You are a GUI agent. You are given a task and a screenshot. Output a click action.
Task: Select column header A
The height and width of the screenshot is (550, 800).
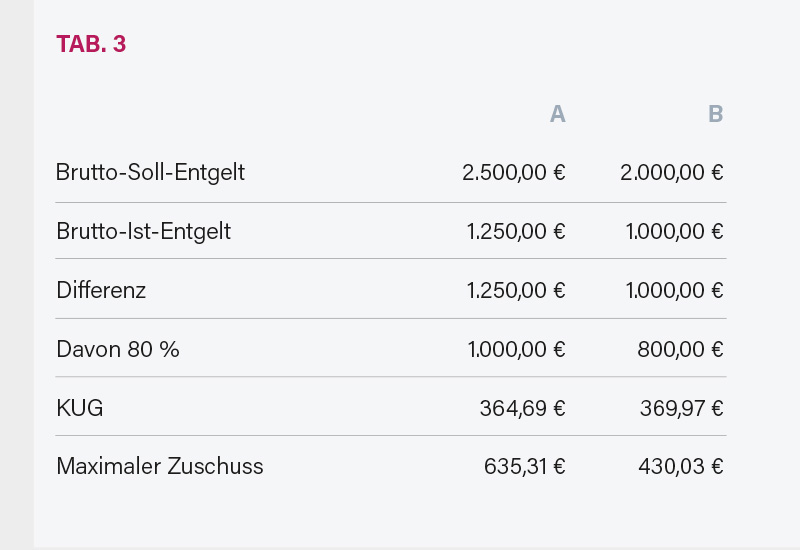click(558, 114)
